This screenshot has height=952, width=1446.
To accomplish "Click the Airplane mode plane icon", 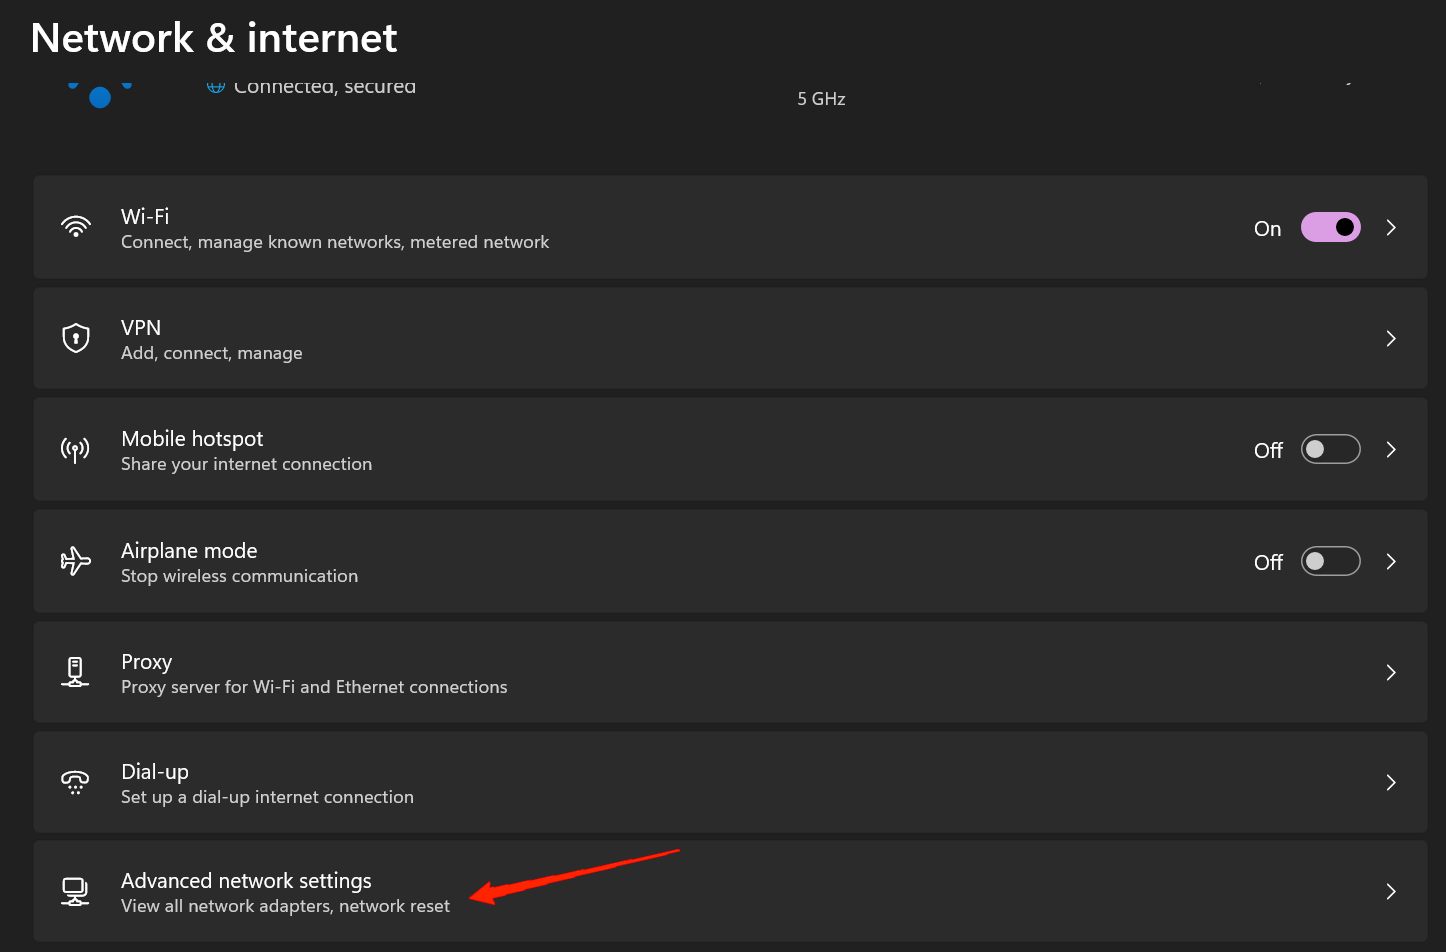I will (76, 562).
